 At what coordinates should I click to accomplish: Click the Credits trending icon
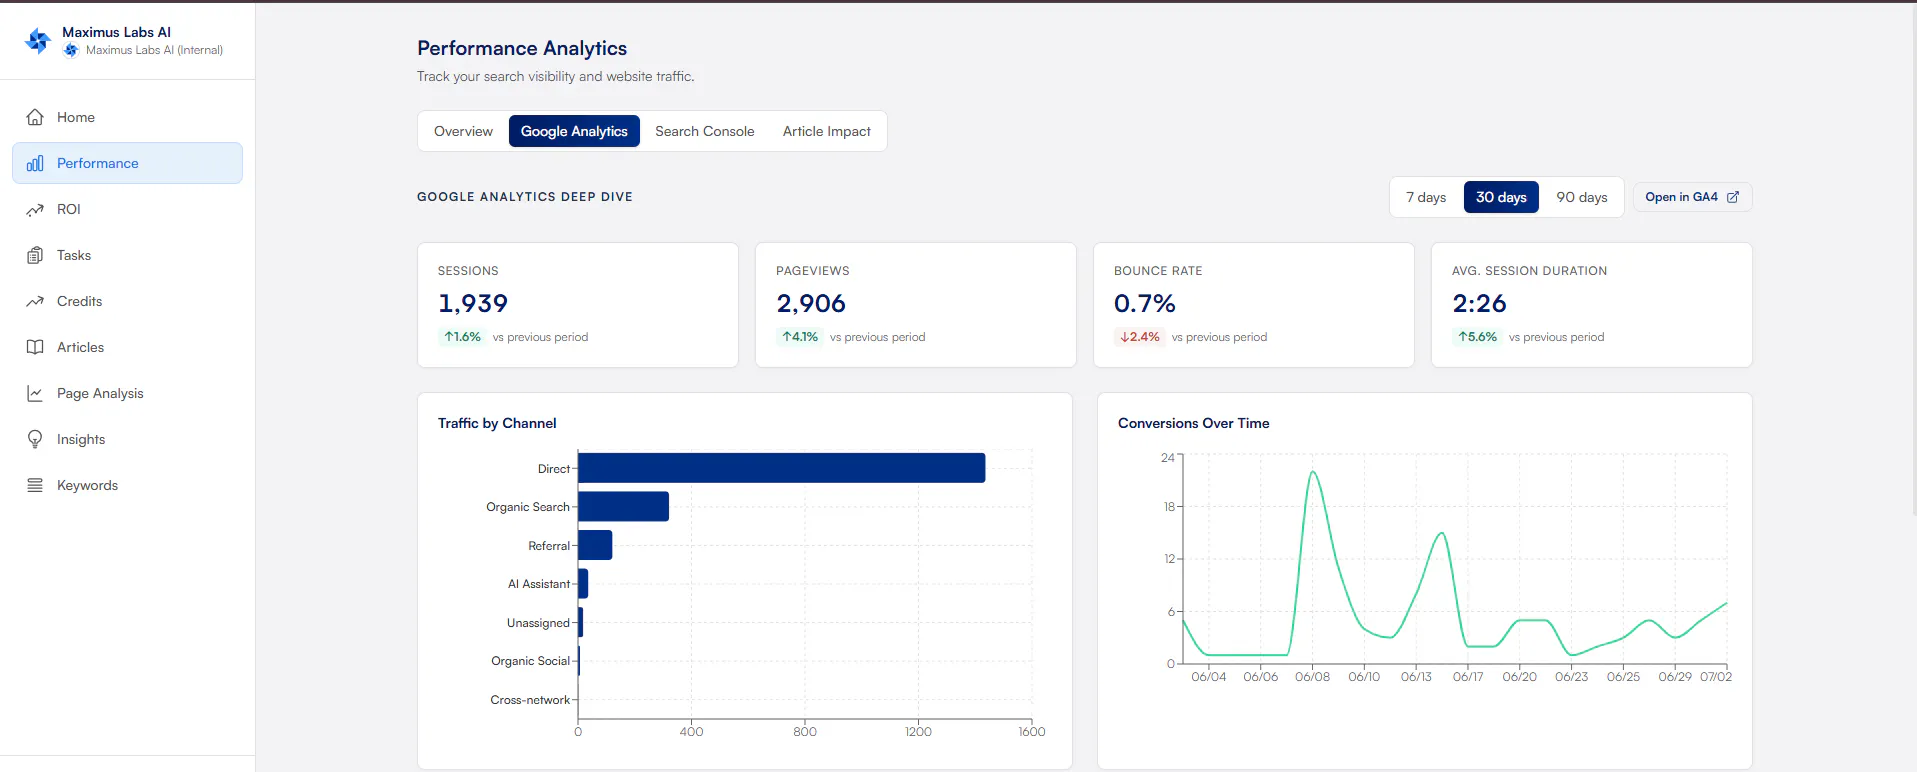[x=35, y=301]
